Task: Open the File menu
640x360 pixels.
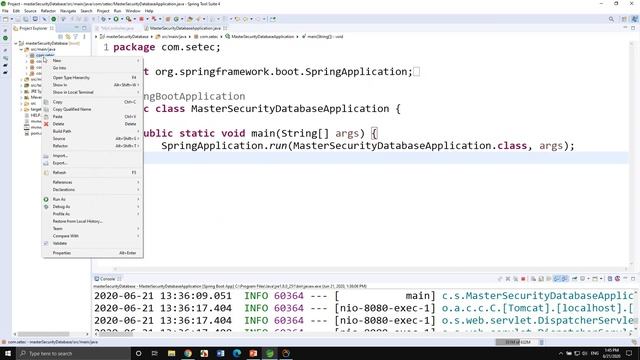Action: point(5,11)
